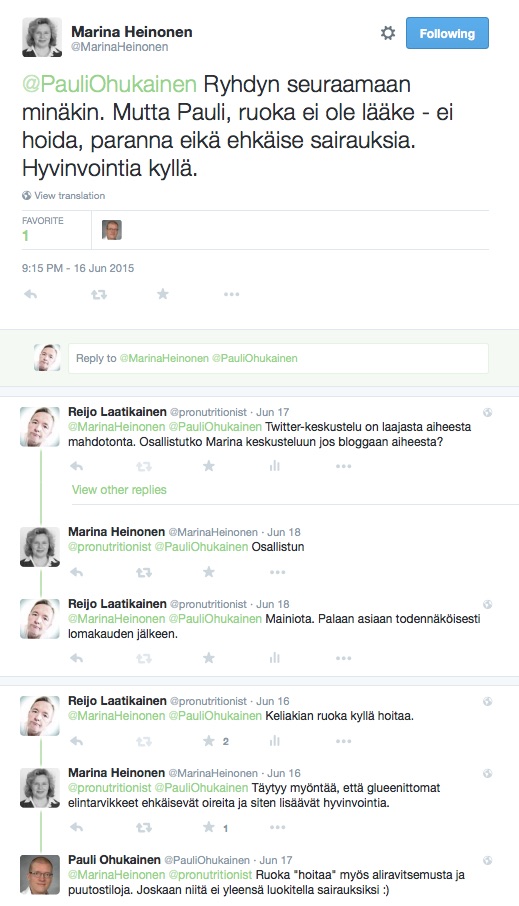This screenshot has height=906, width=519.
Task: View analytics icon on Twitter-keskustelu tweet
Action: pyautogui.click(x=275, y=466)
